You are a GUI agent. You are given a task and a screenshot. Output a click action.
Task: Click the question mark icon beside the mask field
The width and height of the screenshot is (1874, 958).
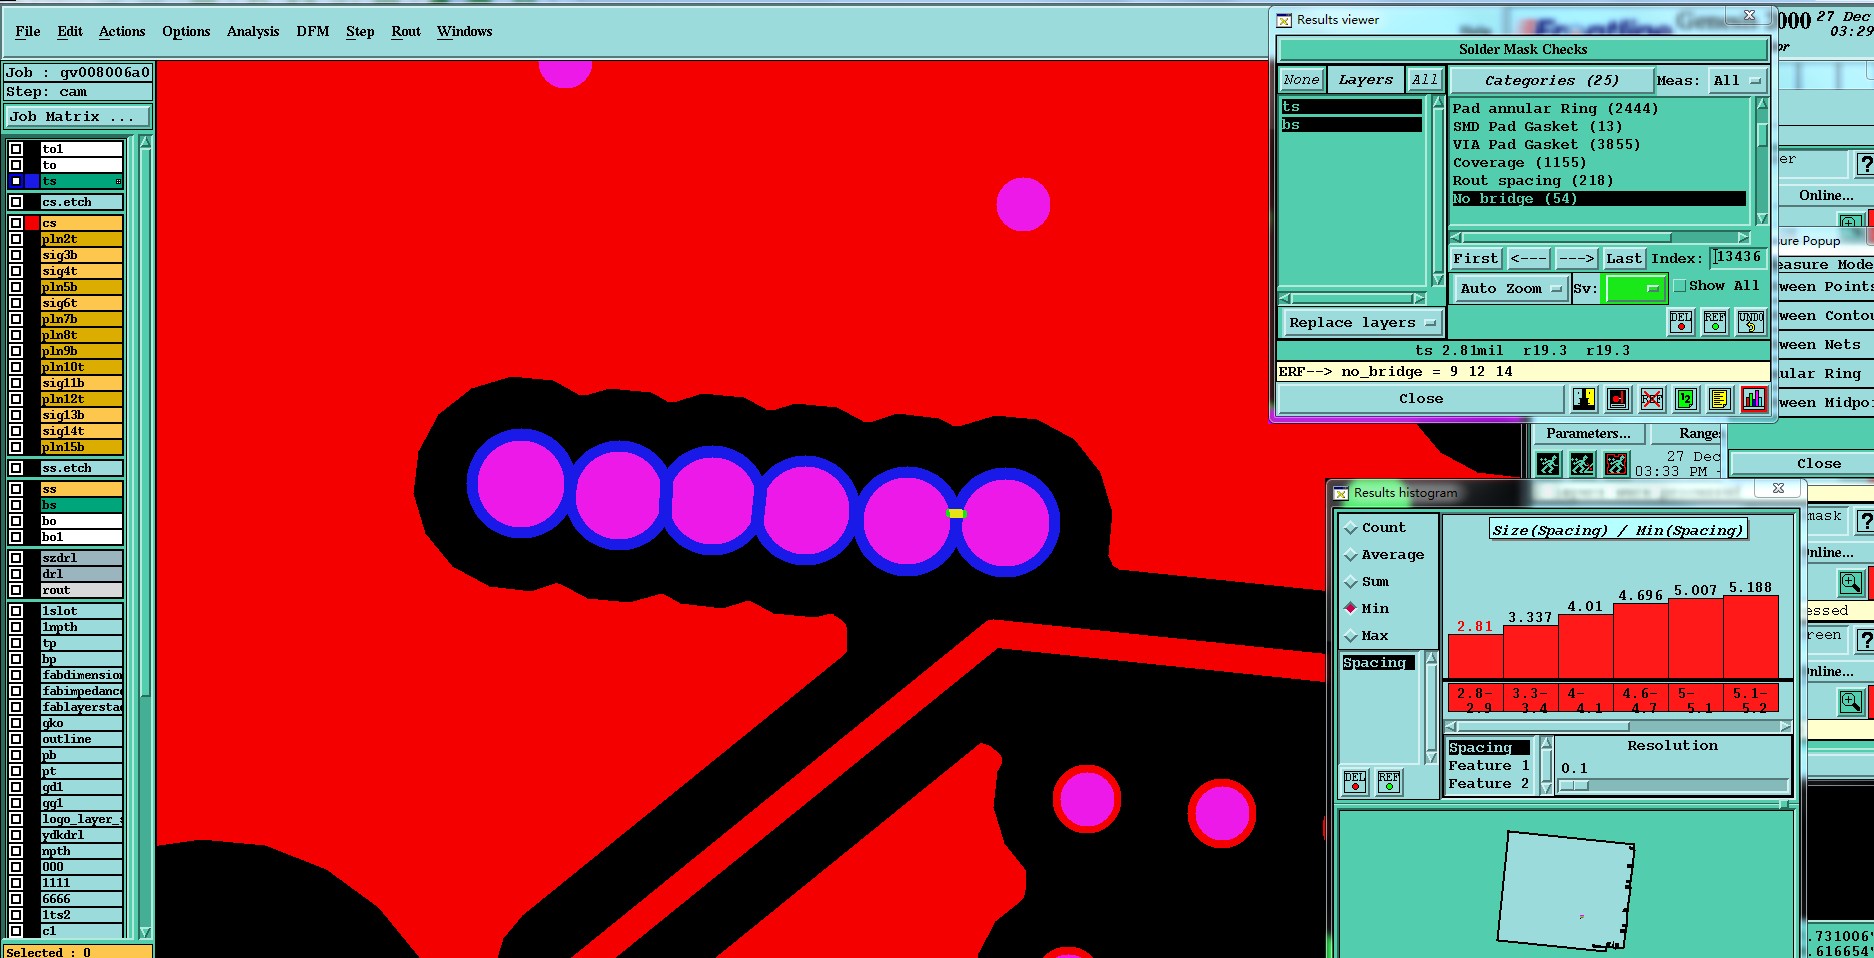[1866, 521]
